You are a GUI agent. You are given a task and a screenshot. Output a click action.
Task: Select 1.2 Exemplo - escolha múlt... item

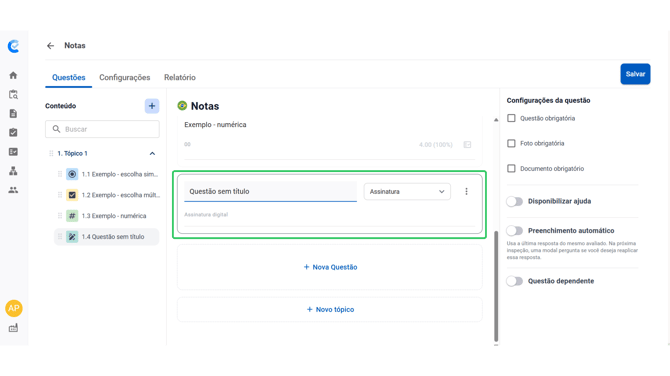pos(107,195)
